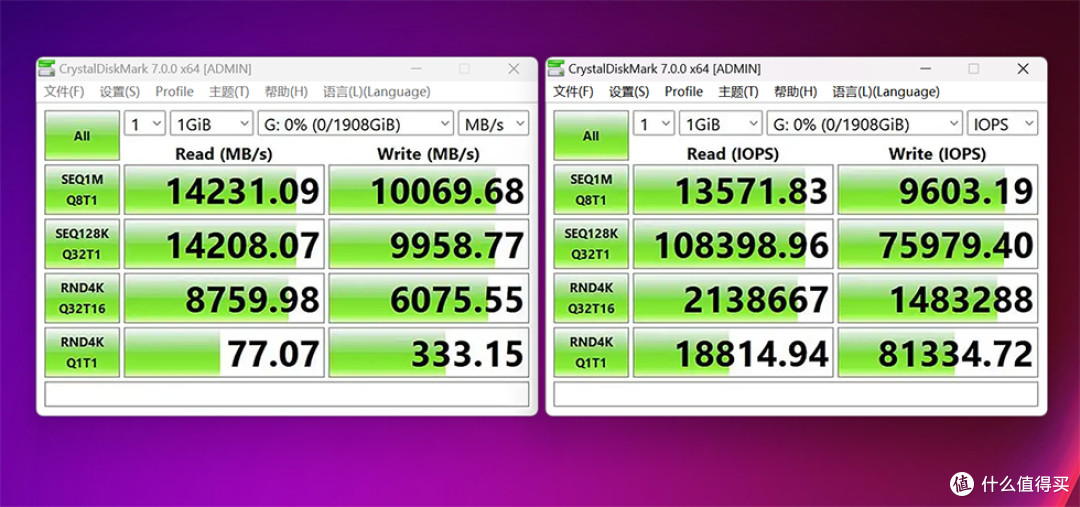Screen dimensions: 1080x507
Task: Start RND4K Q32T16 test in right window
Action: click(x=591, y=298)
